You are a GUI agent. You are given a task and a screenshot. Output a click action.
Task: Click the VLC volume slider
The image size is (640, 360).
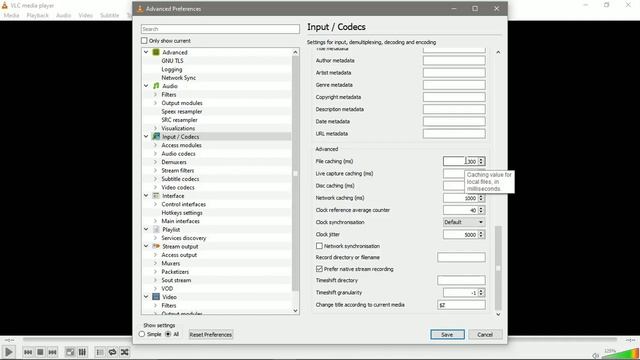coord(620,354)
